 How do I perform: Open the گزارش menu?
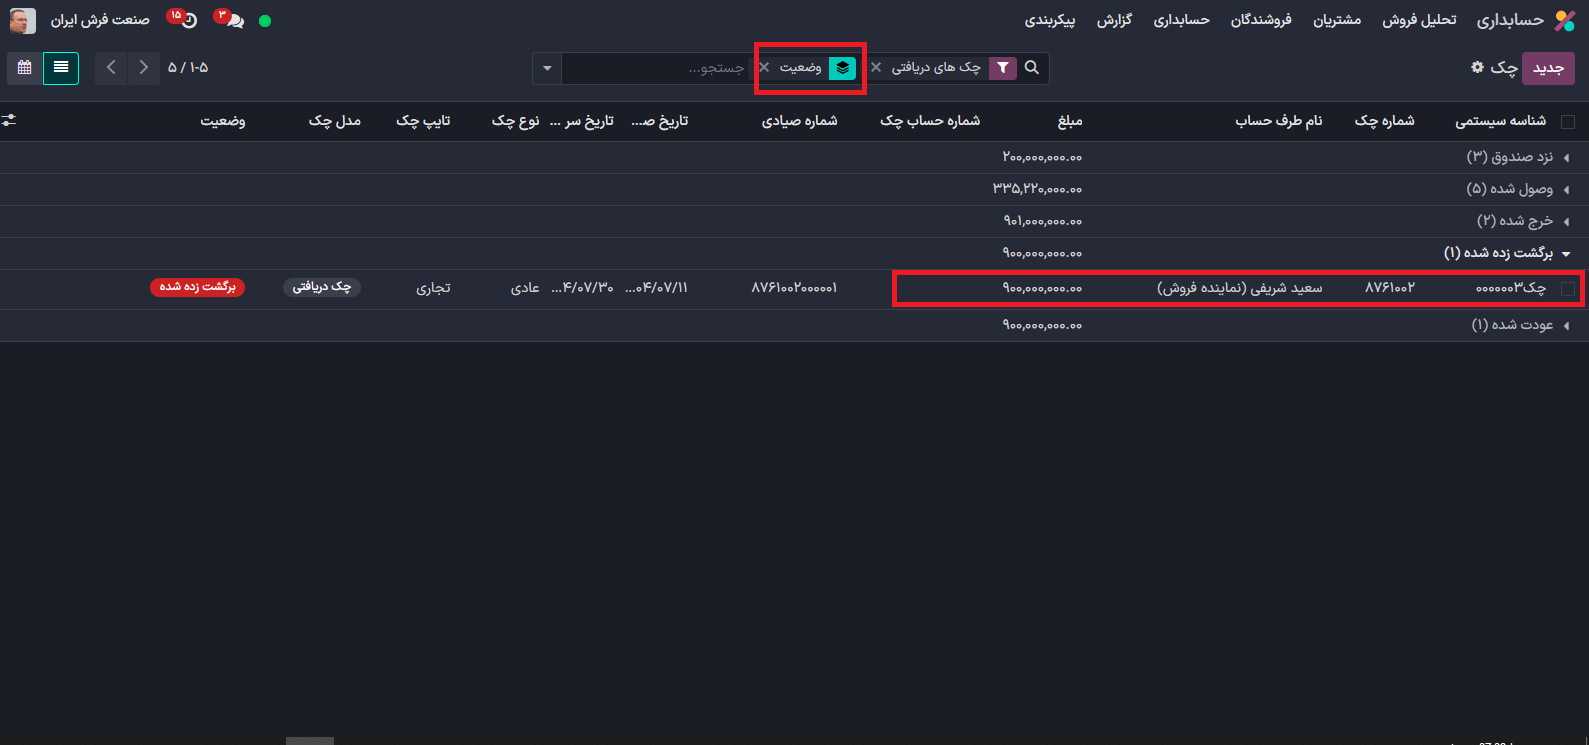pos(1114,20)
